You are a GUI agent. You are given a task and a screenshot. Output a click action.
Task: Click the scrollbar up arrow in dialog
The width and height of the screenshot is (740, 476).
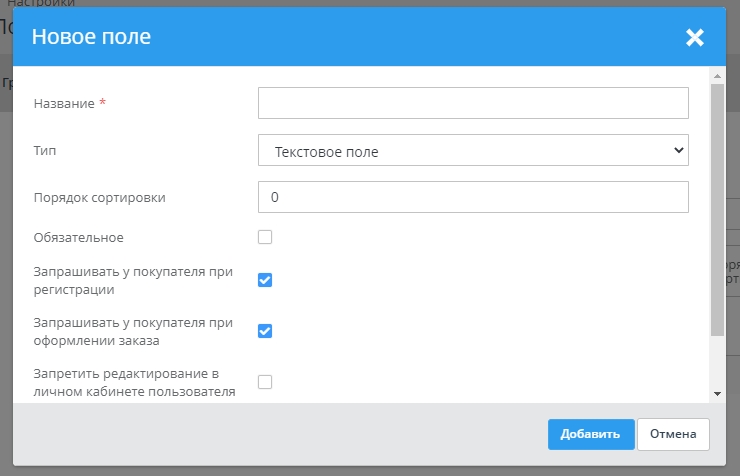click(716, 76)
